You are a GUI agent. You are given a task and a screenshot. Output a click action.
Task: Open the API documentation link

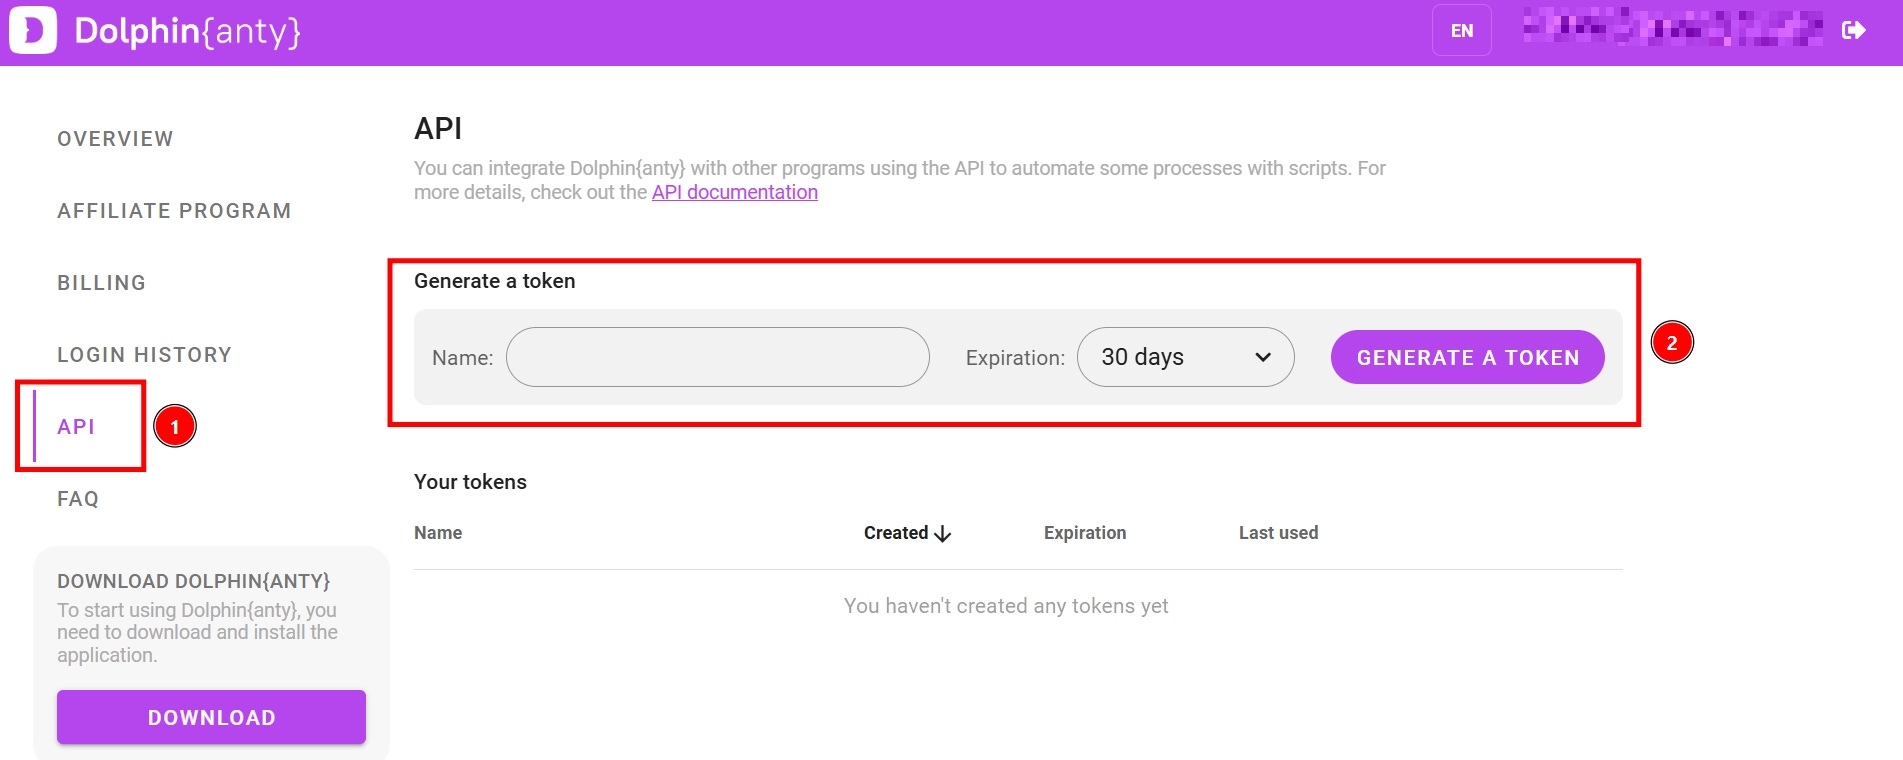735,192
